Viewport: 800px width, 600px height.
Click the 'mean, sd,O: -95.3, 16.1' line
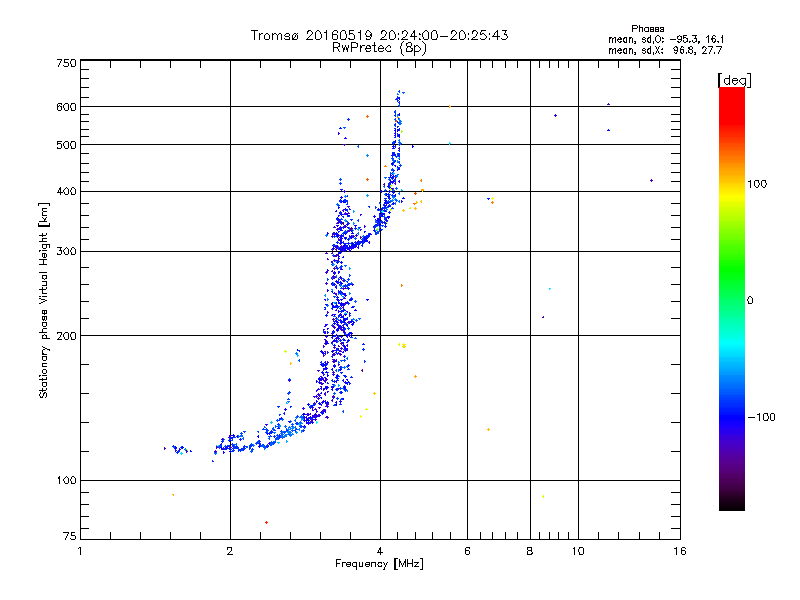(x=666, y=39)
